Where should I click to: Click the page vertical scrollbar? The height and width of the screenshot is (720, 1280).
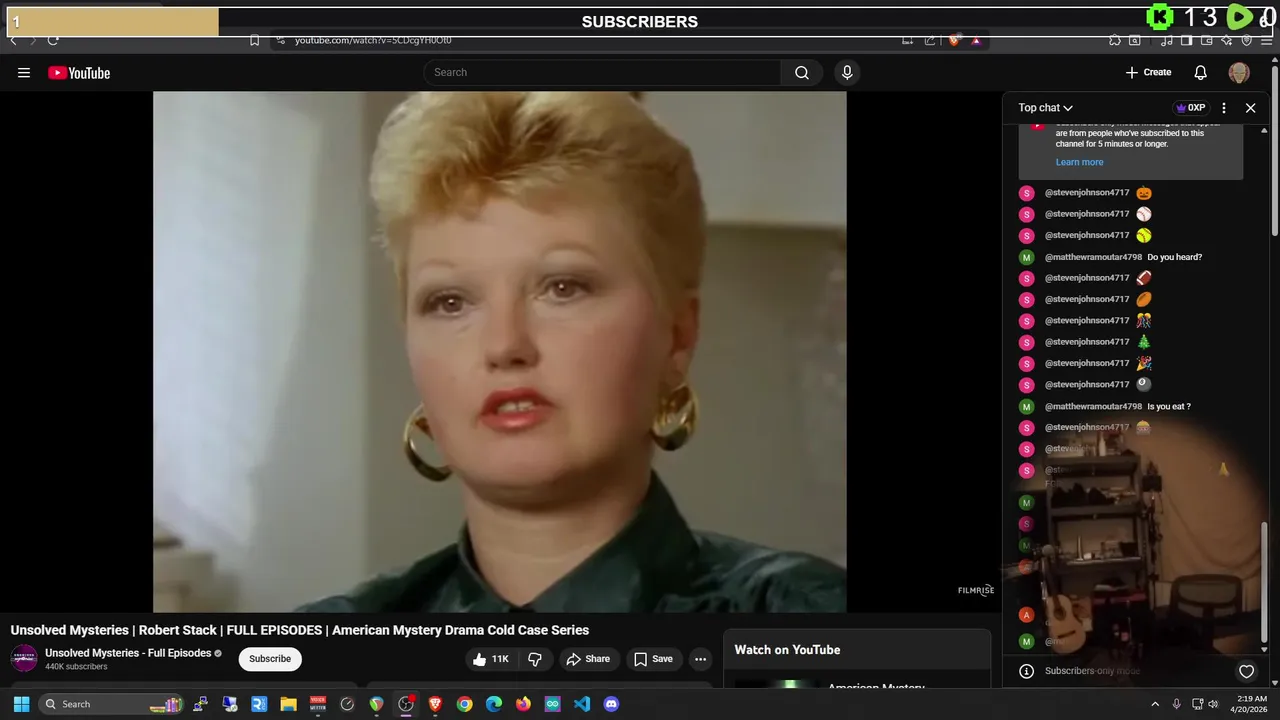1275,150
